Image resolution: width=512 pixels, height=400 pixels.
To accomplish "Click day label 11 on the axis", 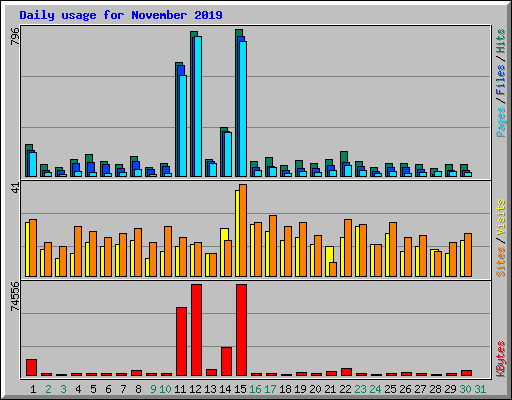I will click(x=180, y=389).
